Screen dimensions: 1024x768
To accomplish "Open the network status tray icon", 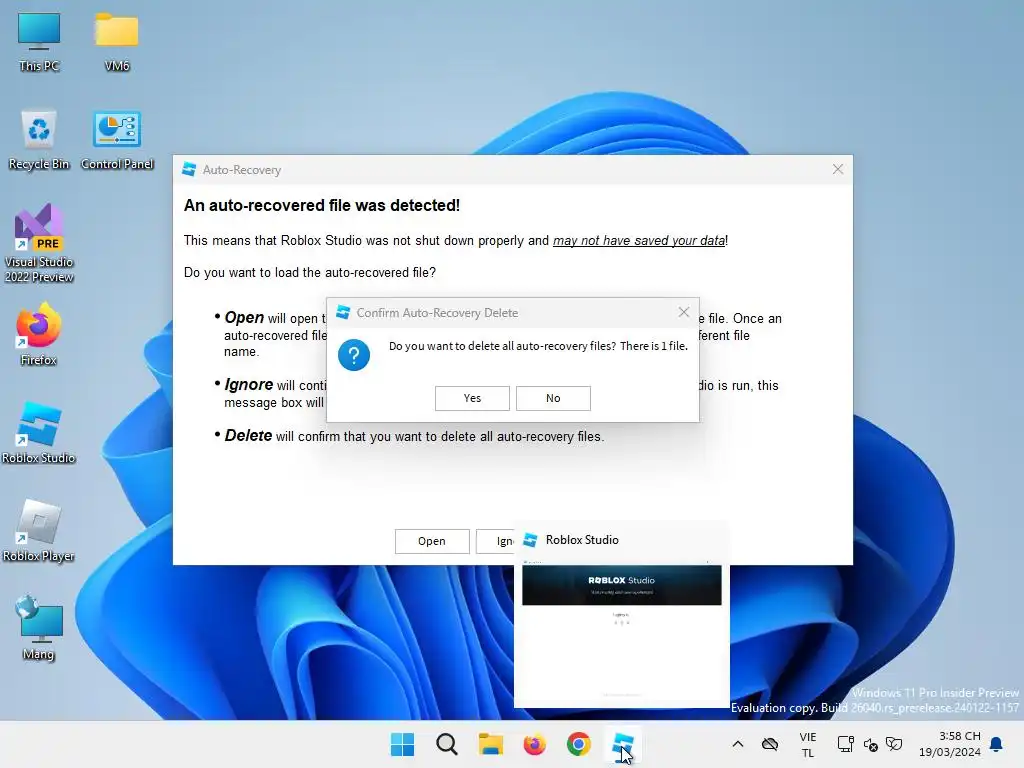I will point(846,744).
